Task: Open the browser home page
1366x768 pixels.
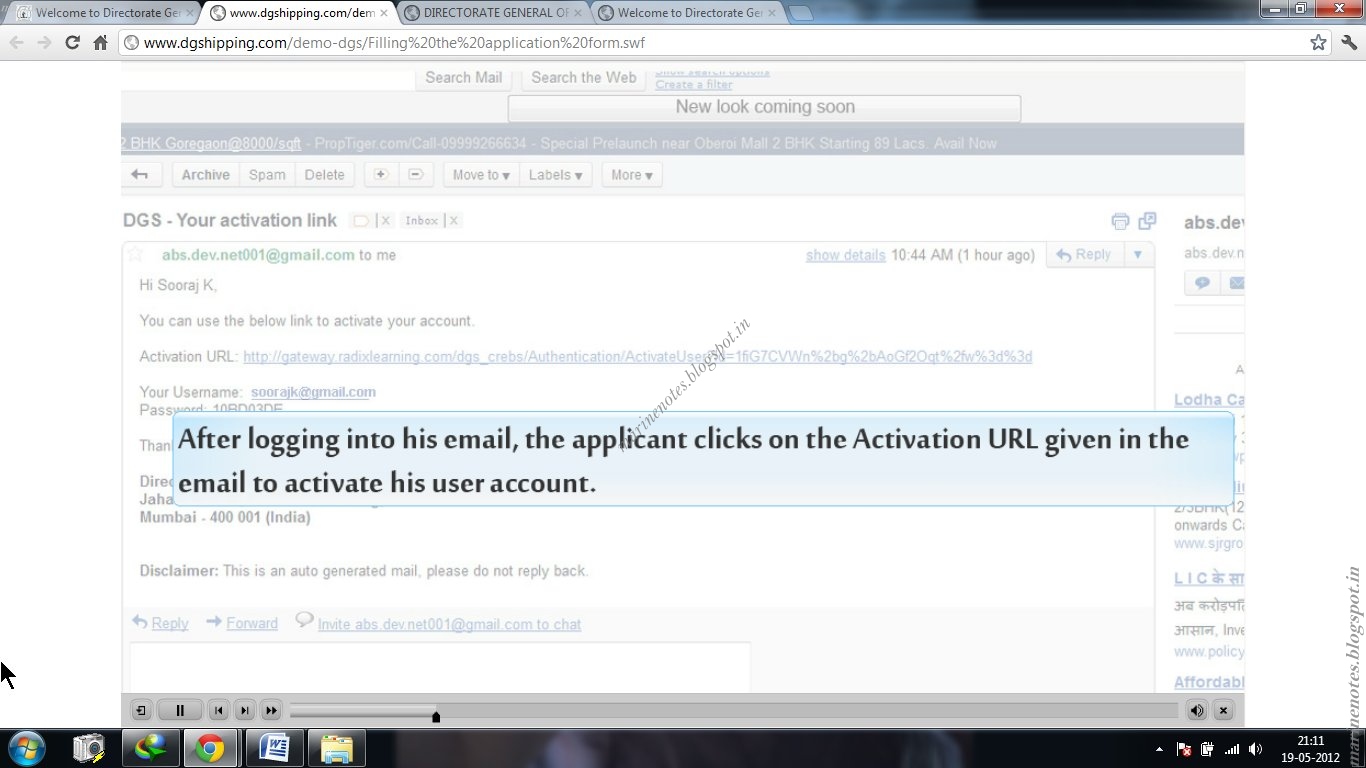Action: [100, 43]
